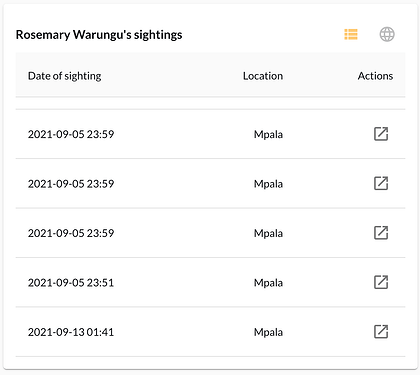This screenshot has height=375, width=420.
Task: Select the first 2021-09-05 23:59 date cell
Action: coord(71,134)
